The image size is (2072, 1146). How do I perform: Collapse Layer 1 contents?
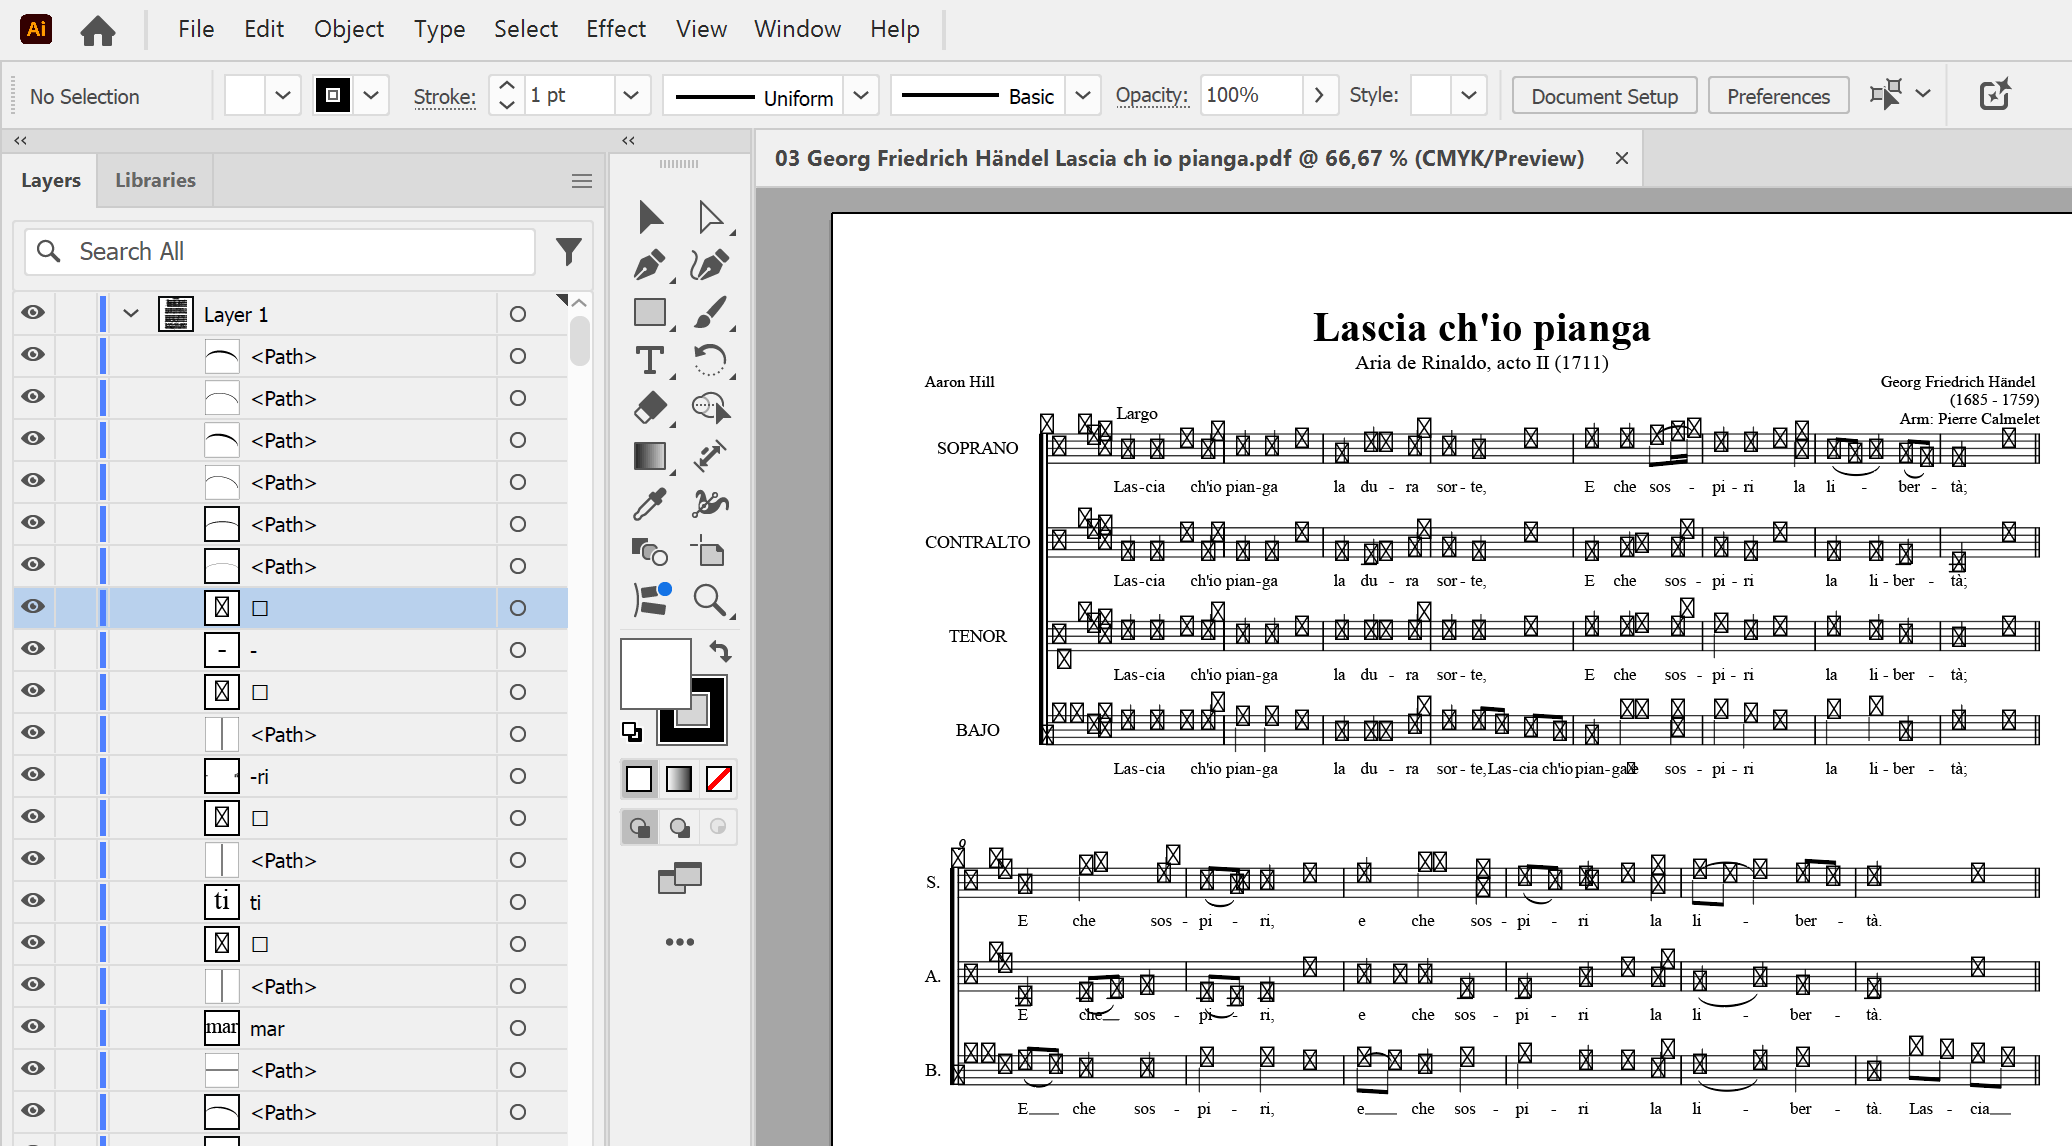tap(131, 313)
